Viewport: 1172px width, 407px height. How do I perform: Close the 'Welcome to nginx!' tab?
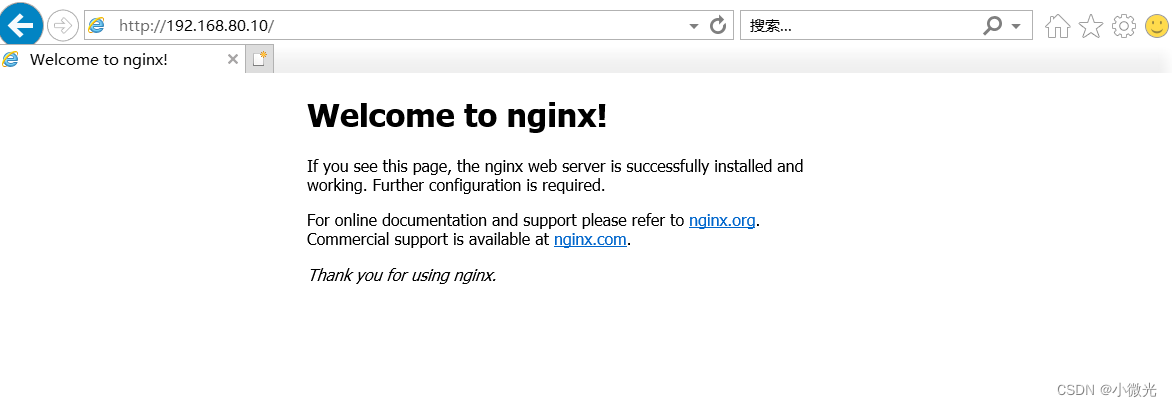[232, 60]
